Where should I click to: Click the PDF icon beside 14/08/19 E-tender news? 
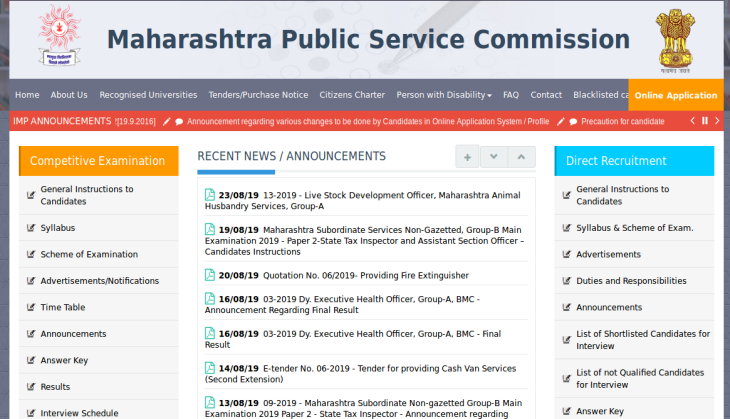pyautogui.click(x=210, y=368)
